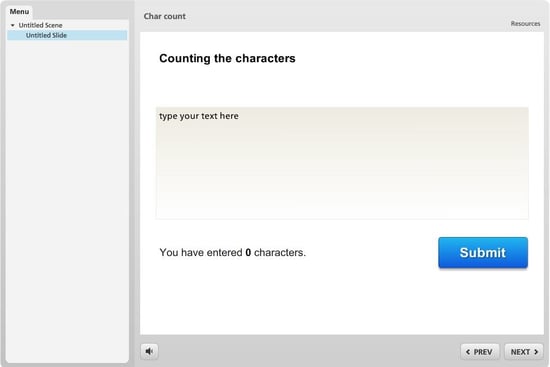The image size is (550, 367).
Task: Go to the previous slide with PREV
Action: point(479,352)
